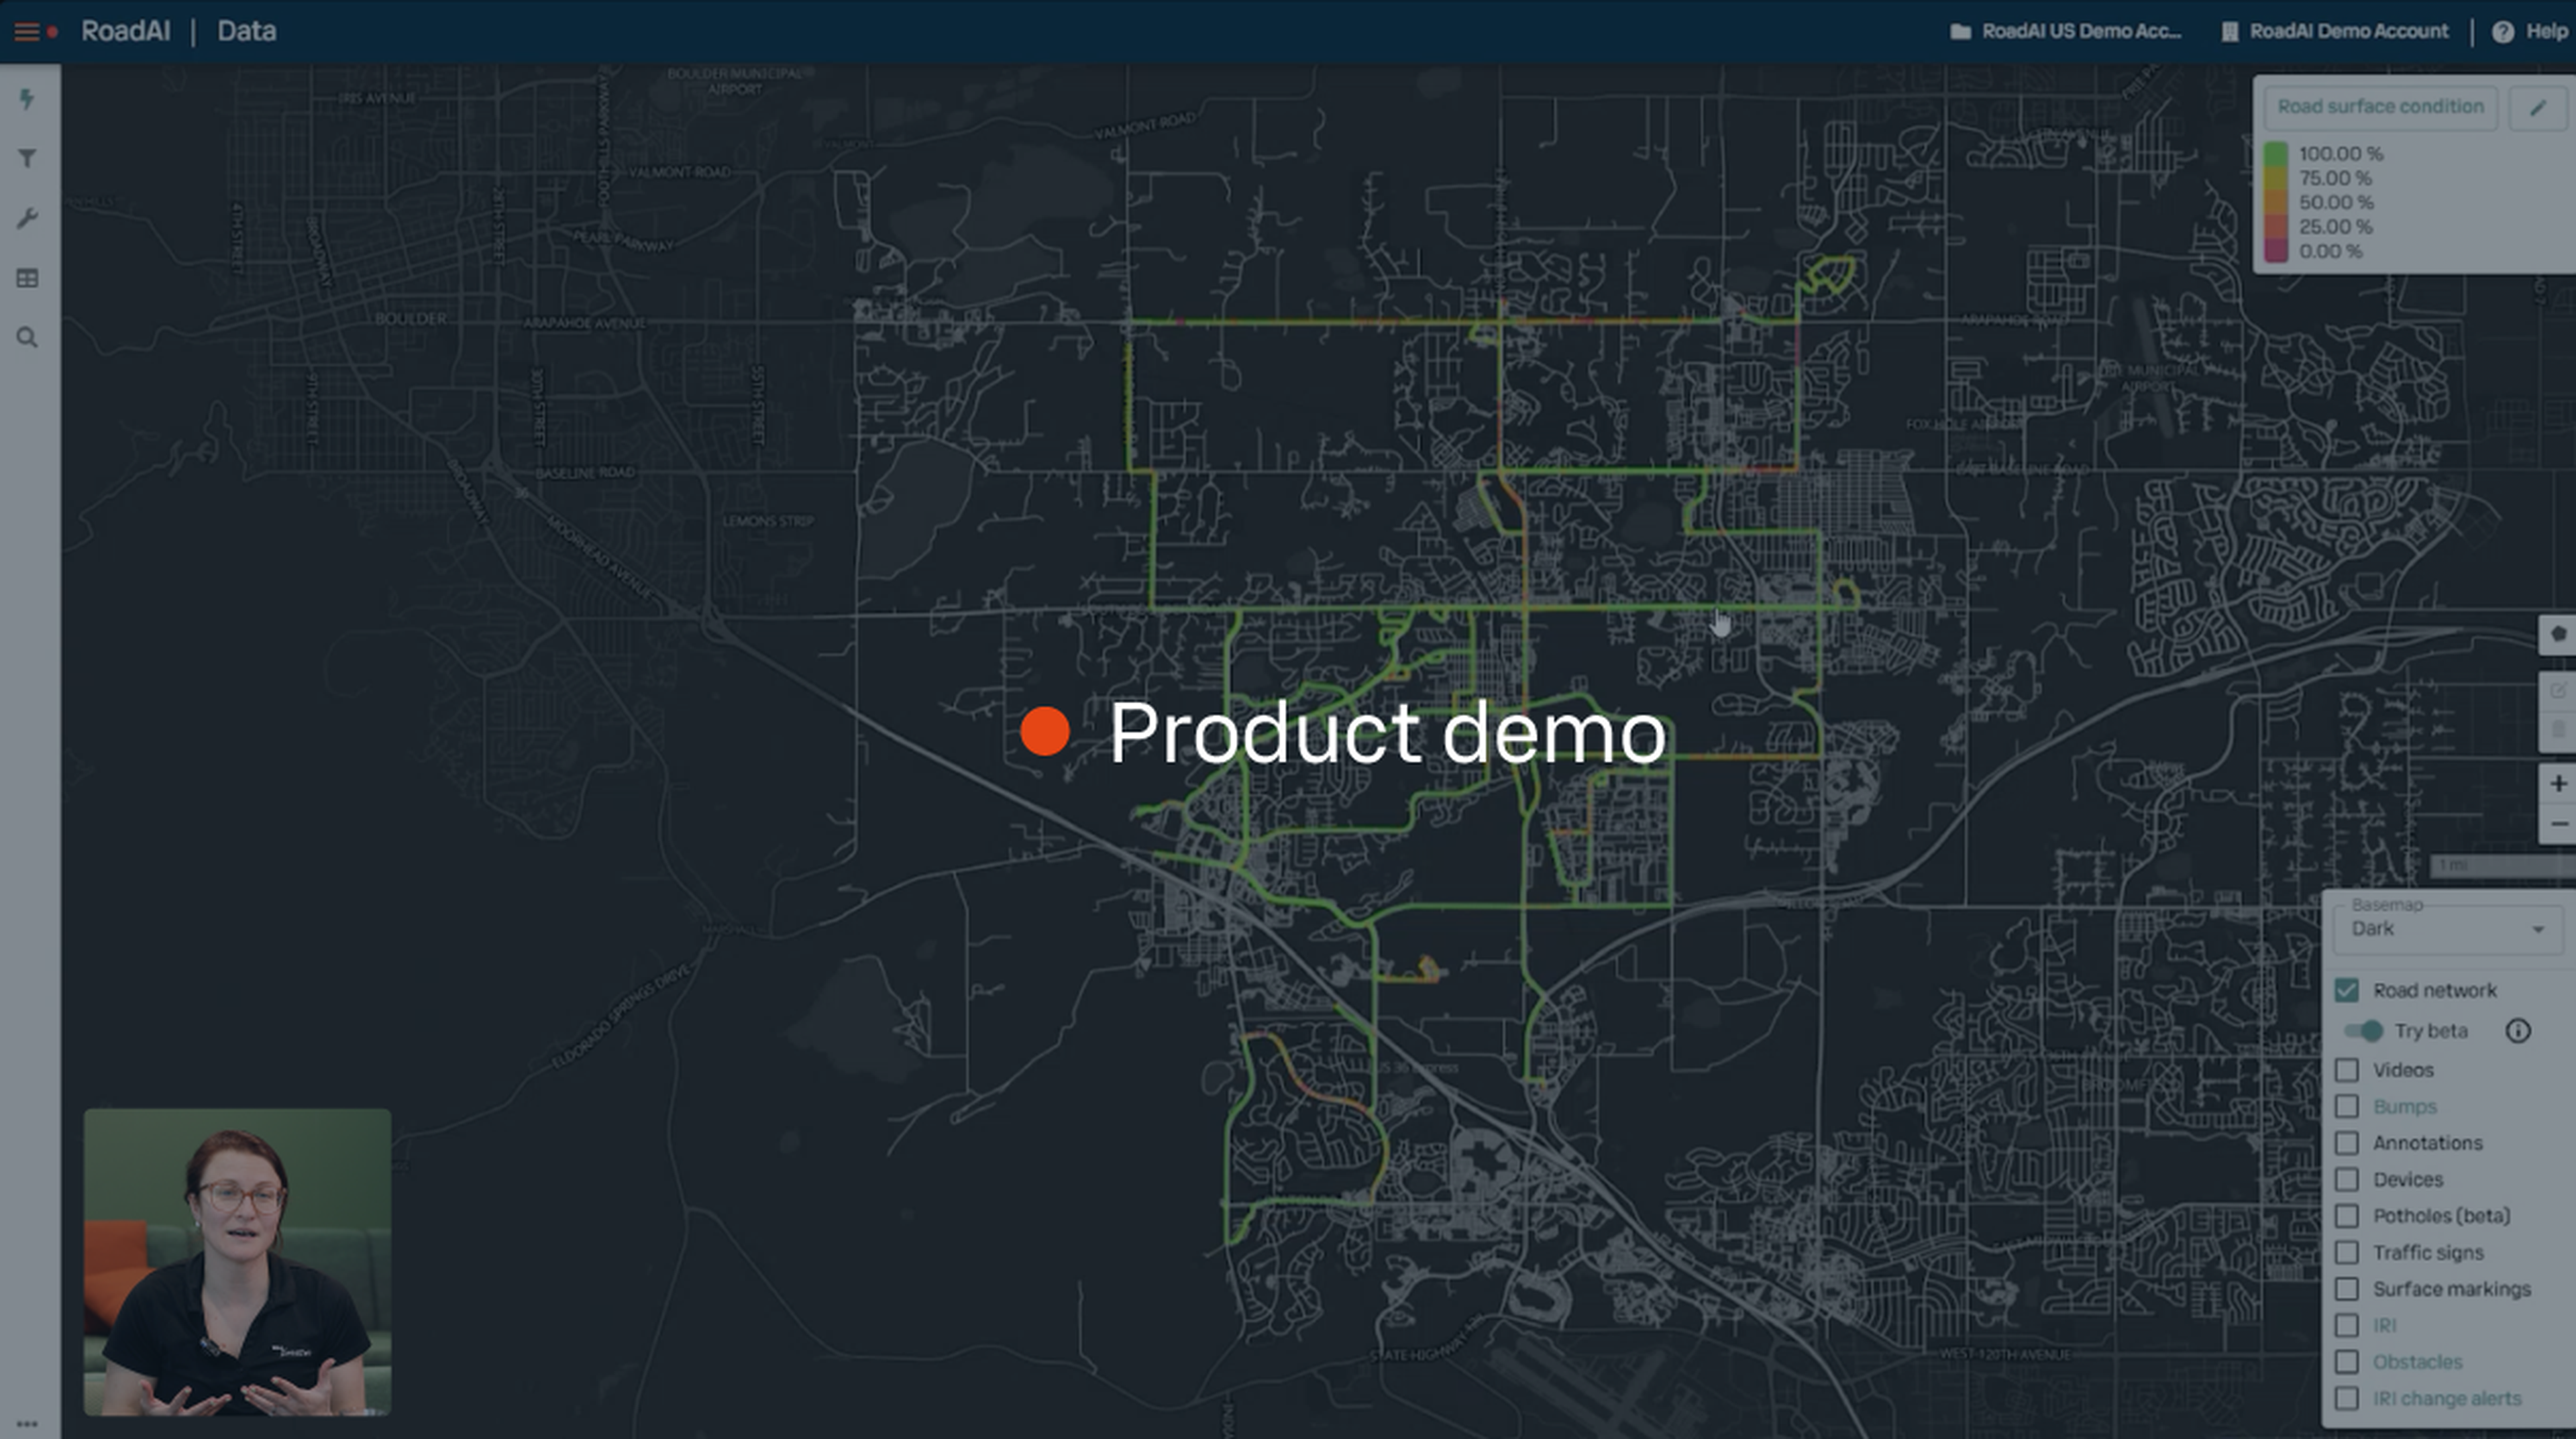Toggle the Try beta switch

(2364, 1030)
